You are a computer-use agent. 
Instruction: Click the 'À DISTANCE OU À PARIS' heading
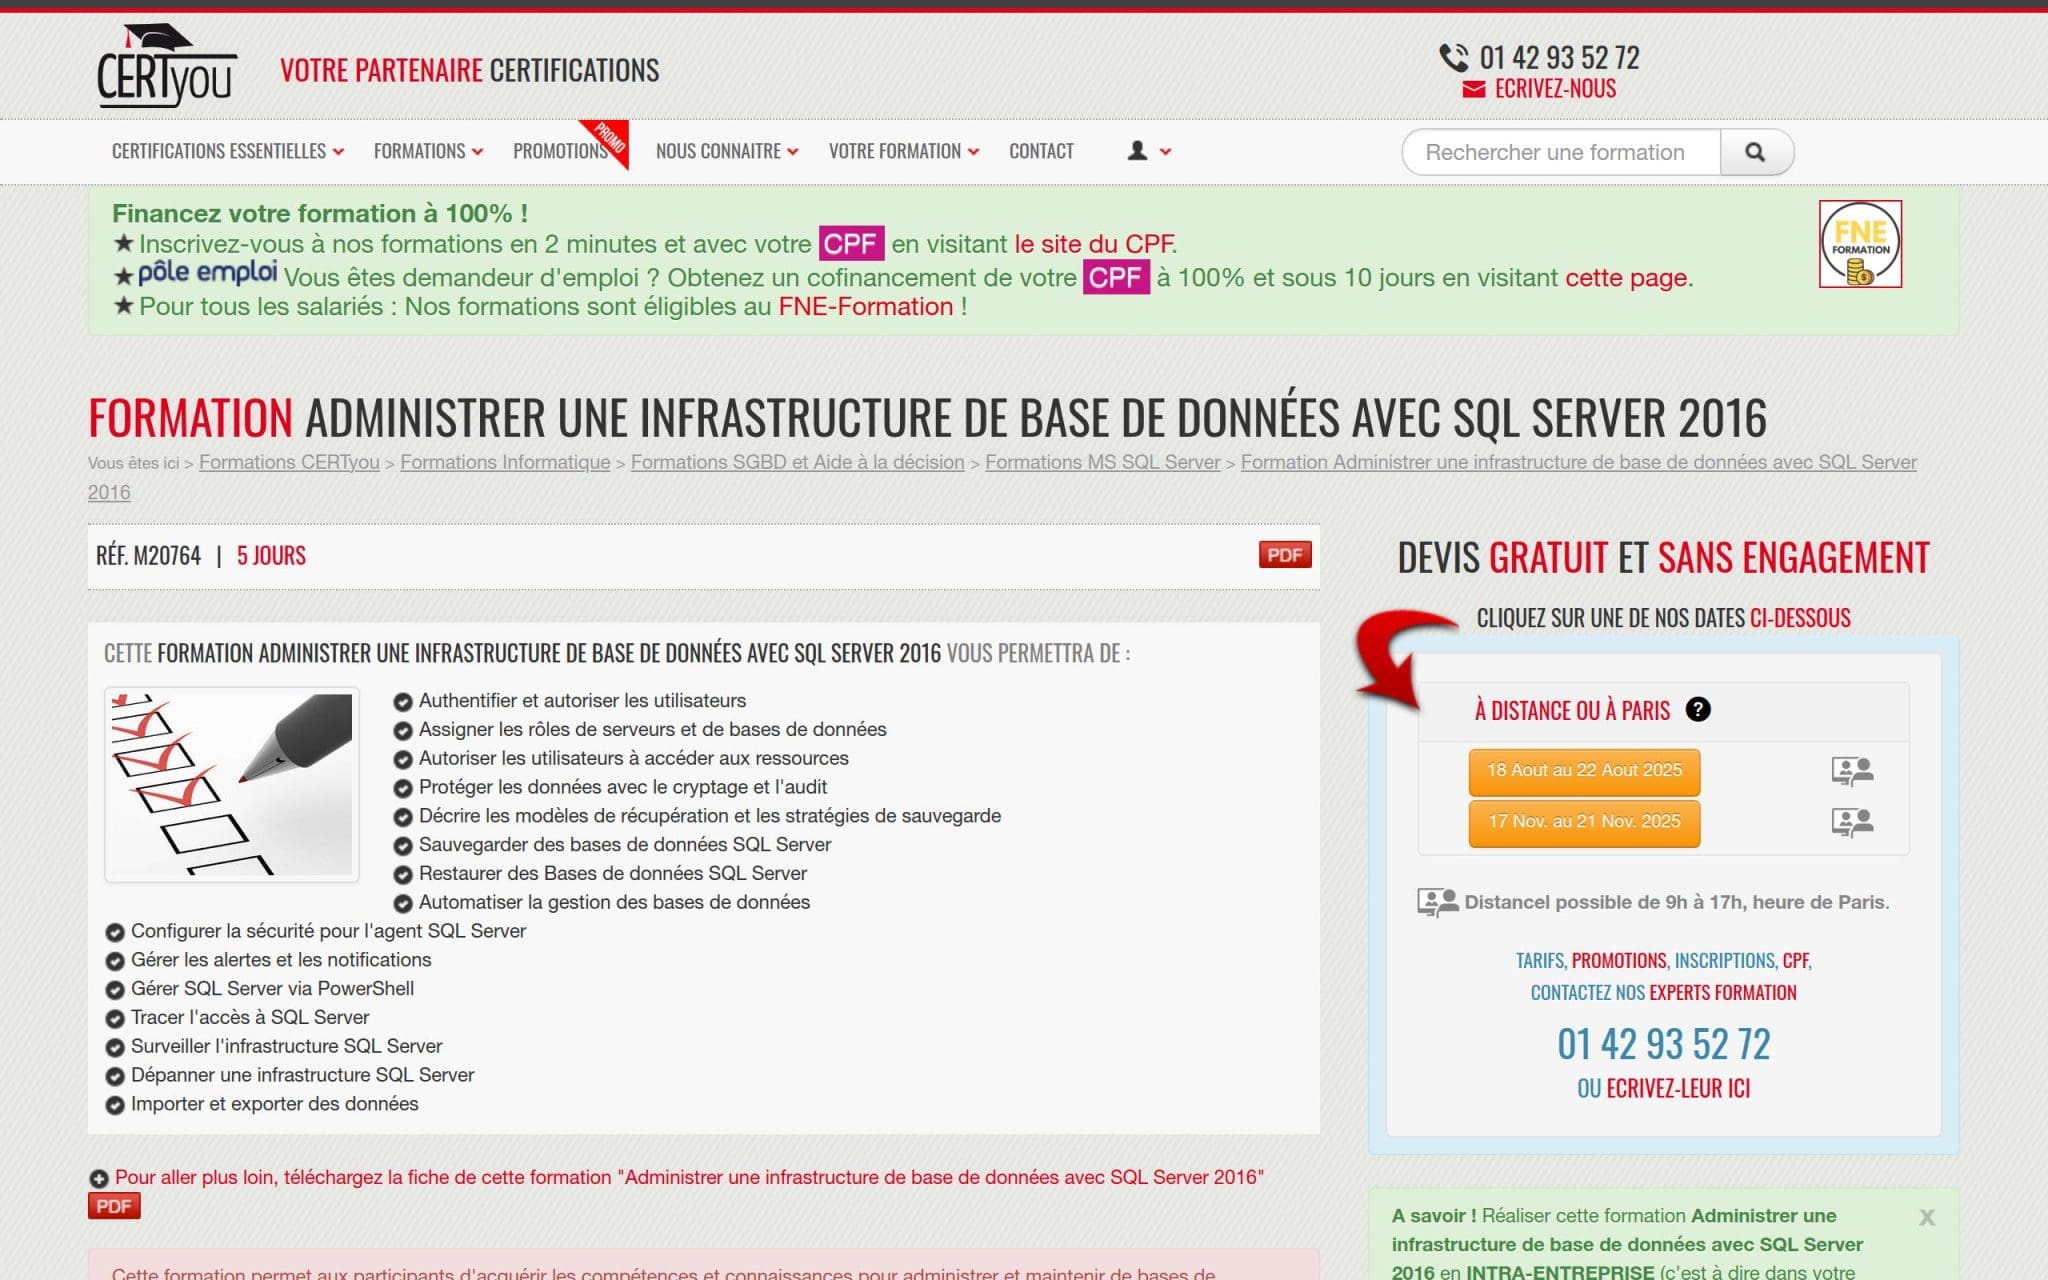[x=1572, y=710]
